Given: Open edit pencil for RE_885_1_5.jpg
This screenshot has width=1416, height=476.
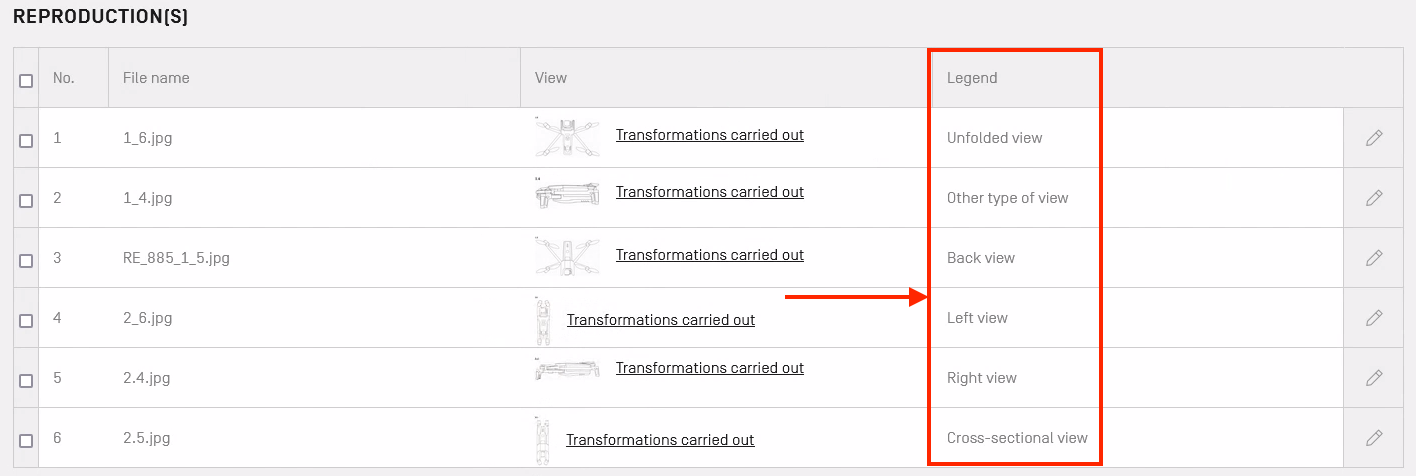Looking at the screenshot, I should pyautogui.click(x=1374, y=258).
